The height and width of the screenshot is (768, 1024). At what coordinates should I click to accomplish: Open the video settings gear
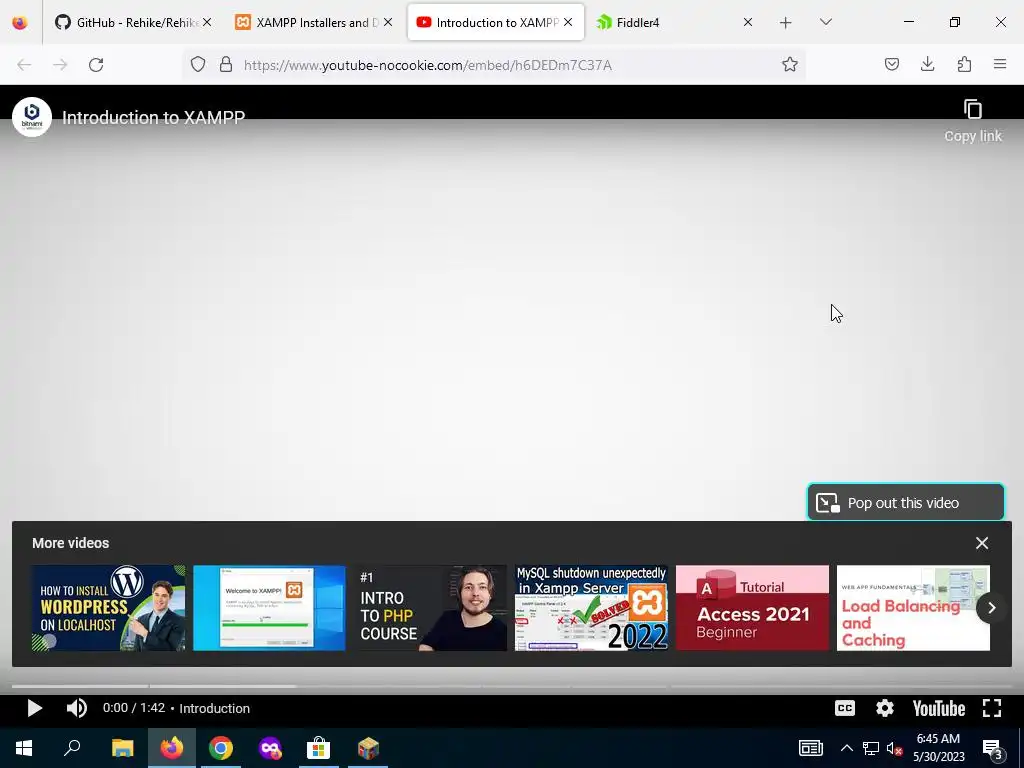click(x=884, y=708)
